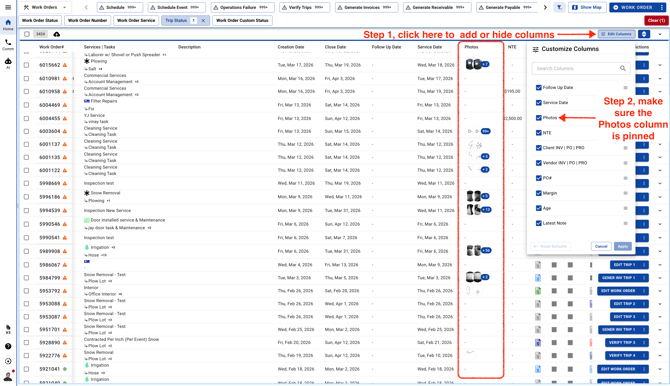
Task: Open the document icon in row 5986067
Action: click(538, 265)
